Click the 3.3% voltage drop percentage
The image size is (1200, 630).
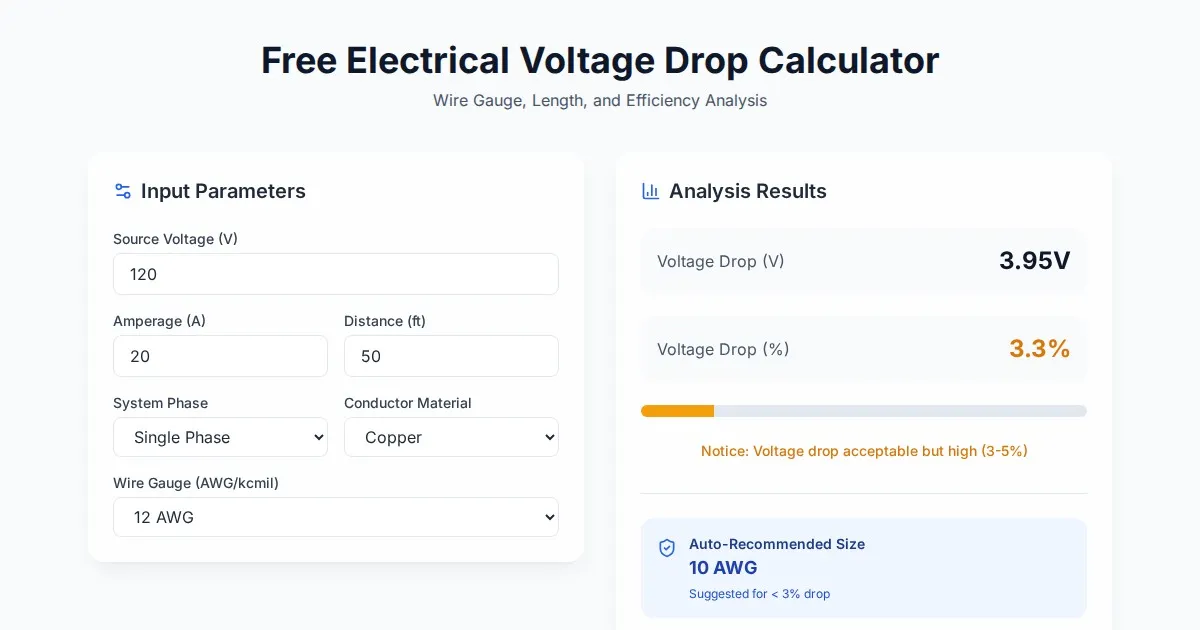[1039, 349]
